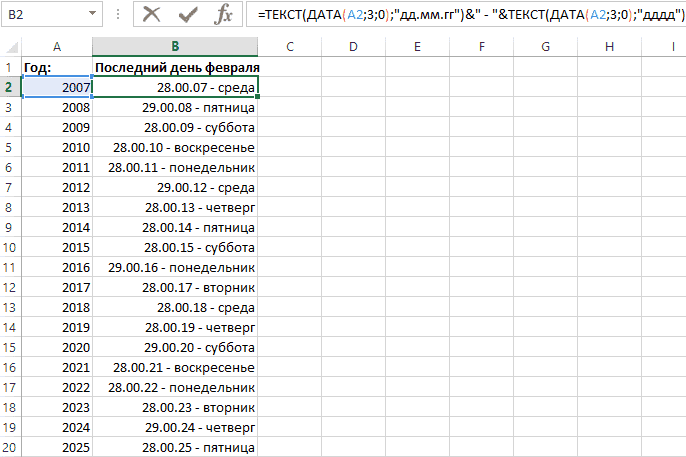This screenshot has height=457, width=686.
Task: Click cell '28.00.18 - среда'
Action: (x=175, y=307)
